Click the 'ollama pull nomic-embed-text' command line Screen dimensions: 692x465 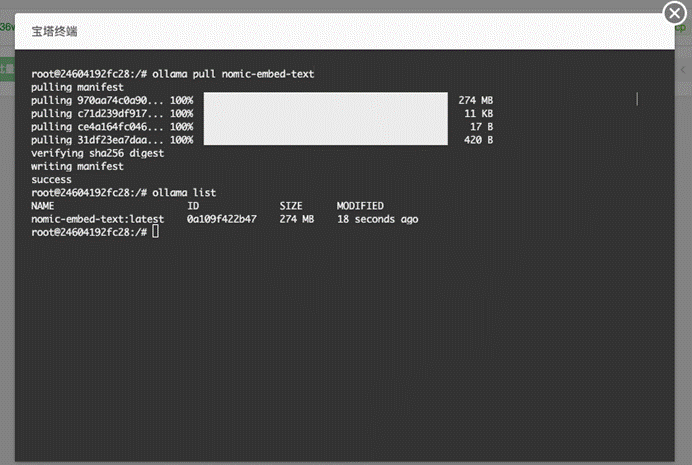click(173, 74)
